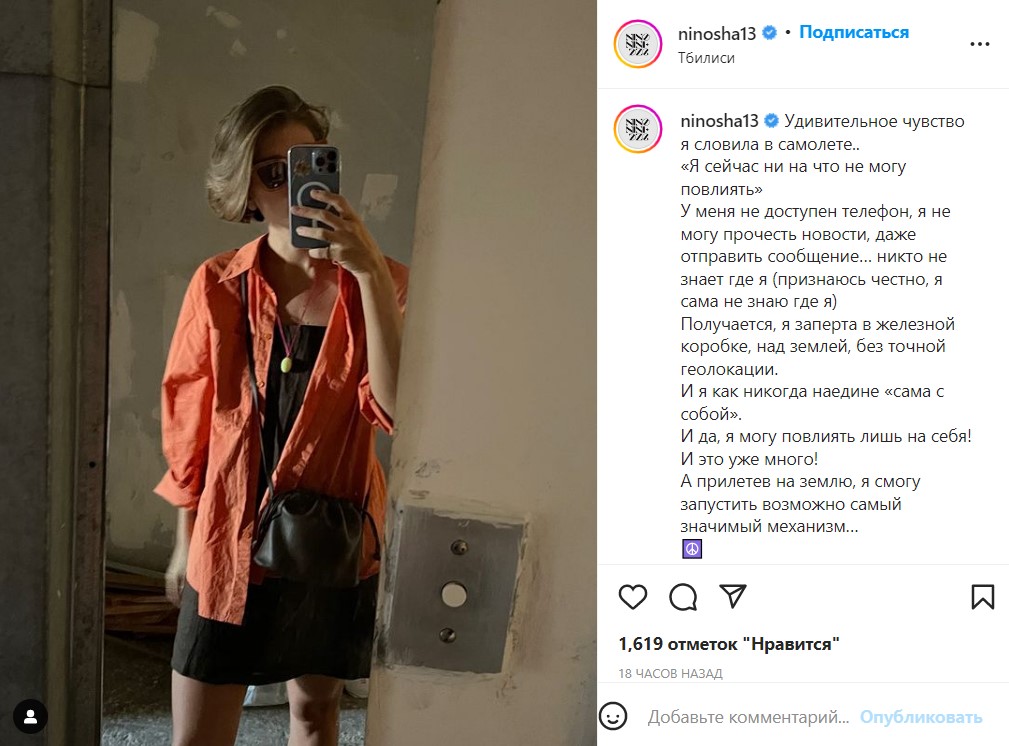This screenshot has height=746, width=1009.
Task: Publish comment with the Опубликовать button
Action: pyautogui.click(x=921, y=717)
